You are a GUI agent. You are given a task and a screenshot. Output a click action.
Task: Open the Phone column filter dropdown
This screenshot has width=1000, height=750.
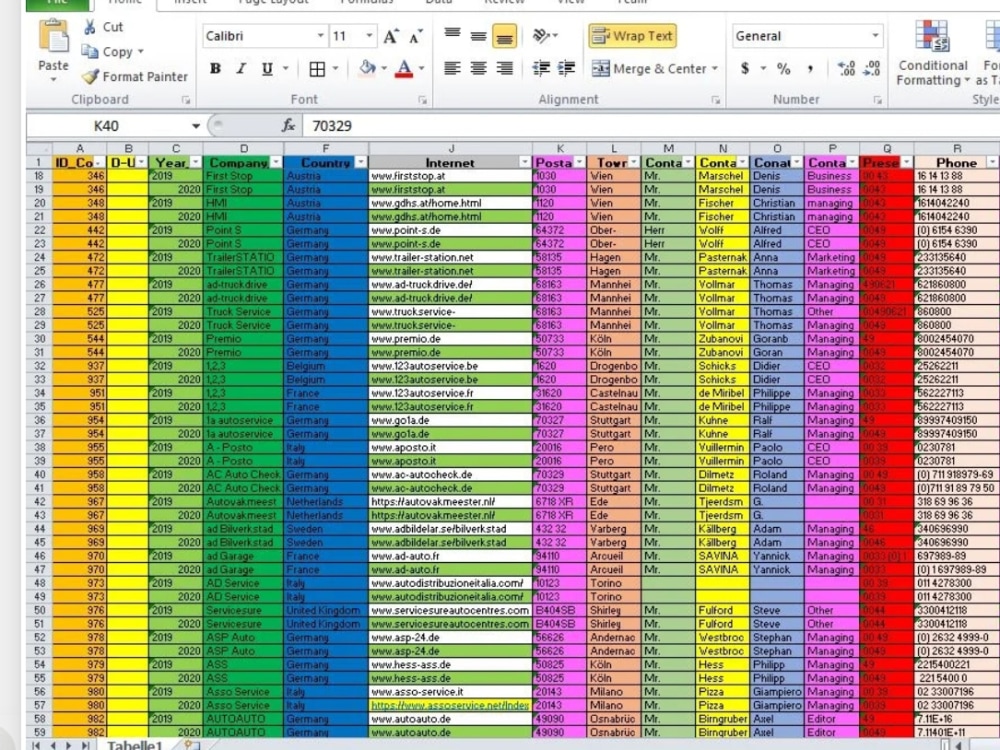[992, 163]
